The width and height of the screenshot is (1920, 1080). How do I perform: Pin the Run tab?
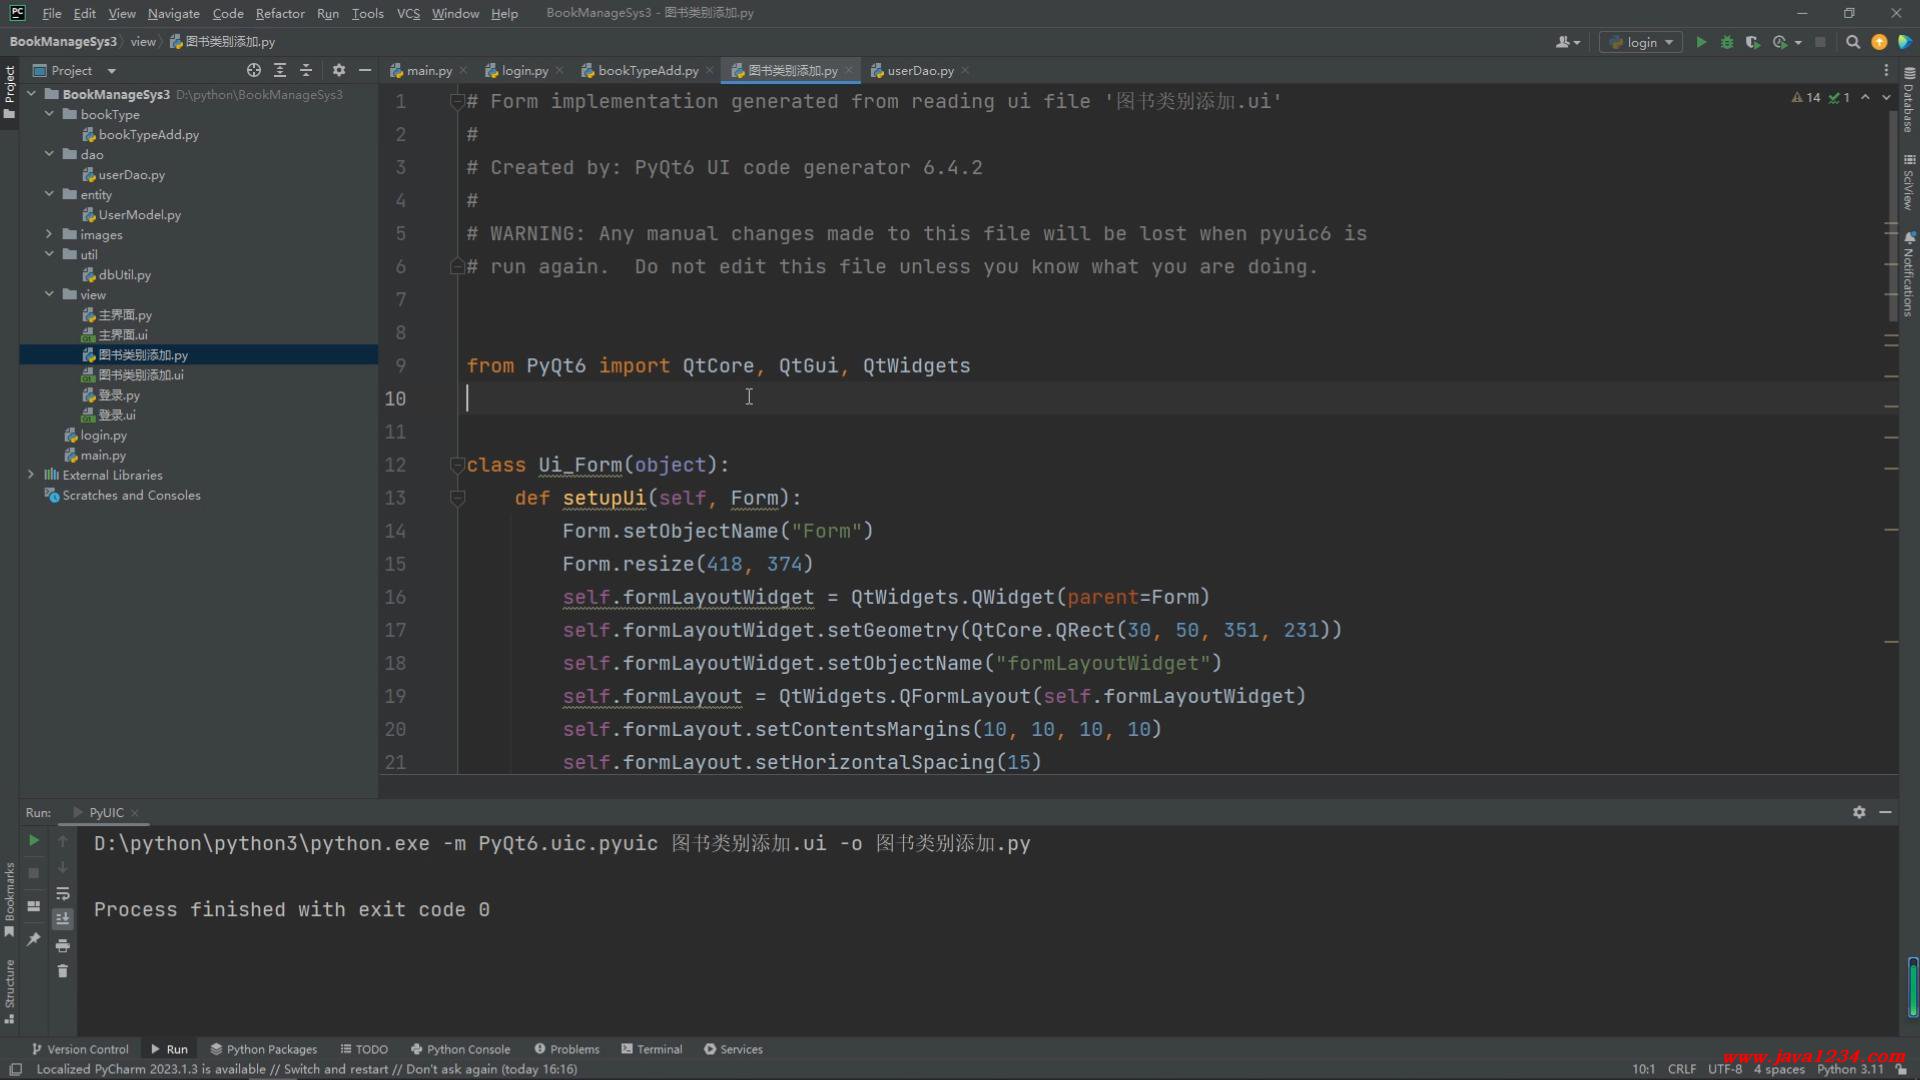tap(33, 939)
